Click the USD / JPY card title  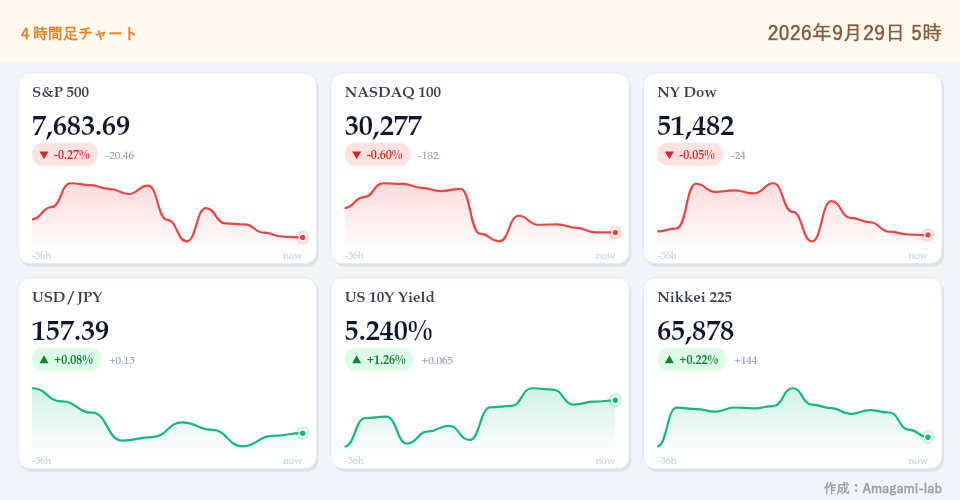tap(67, 297)
